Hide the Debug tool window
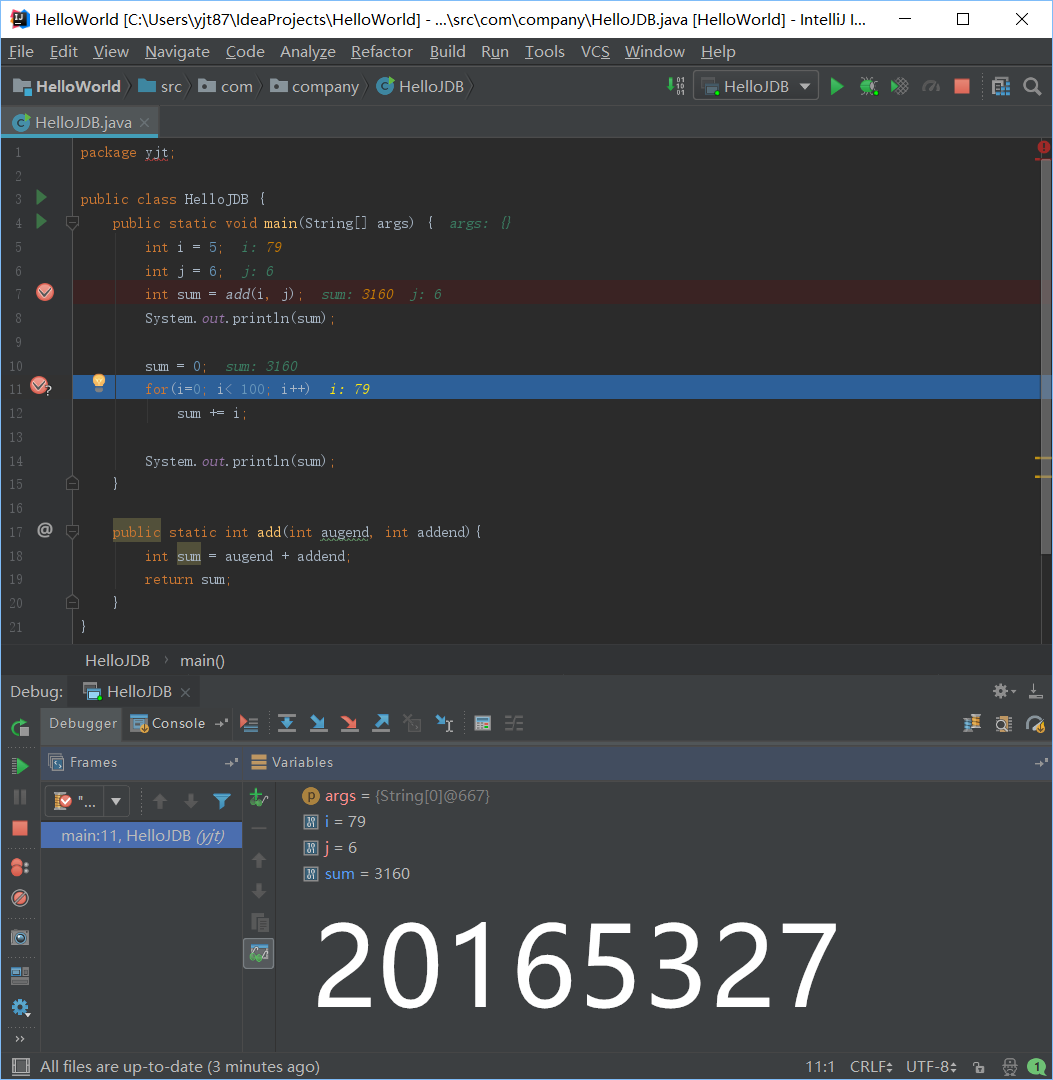 coord(1034,691)
